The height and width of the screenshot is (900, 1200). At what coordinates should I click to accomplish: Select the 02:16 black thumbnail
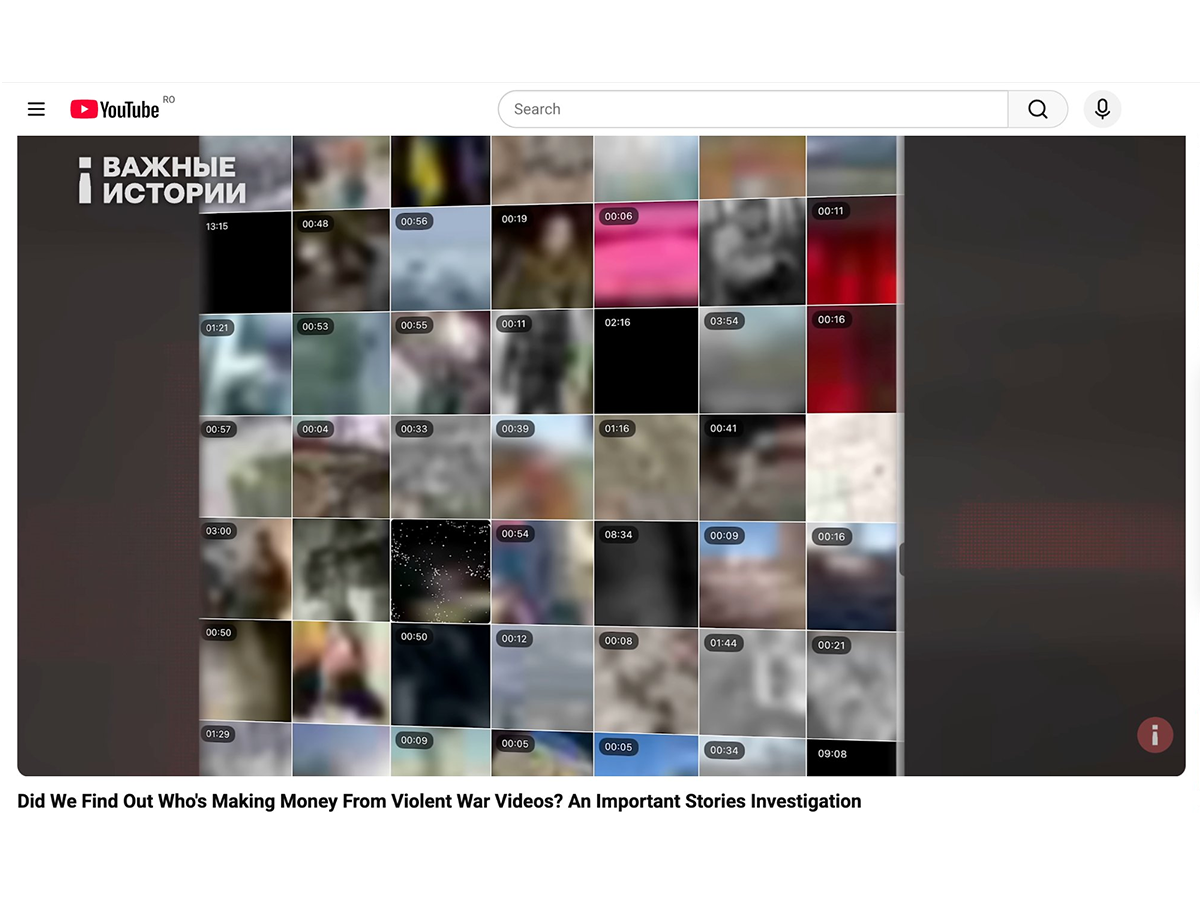click(x=645, y=360)
